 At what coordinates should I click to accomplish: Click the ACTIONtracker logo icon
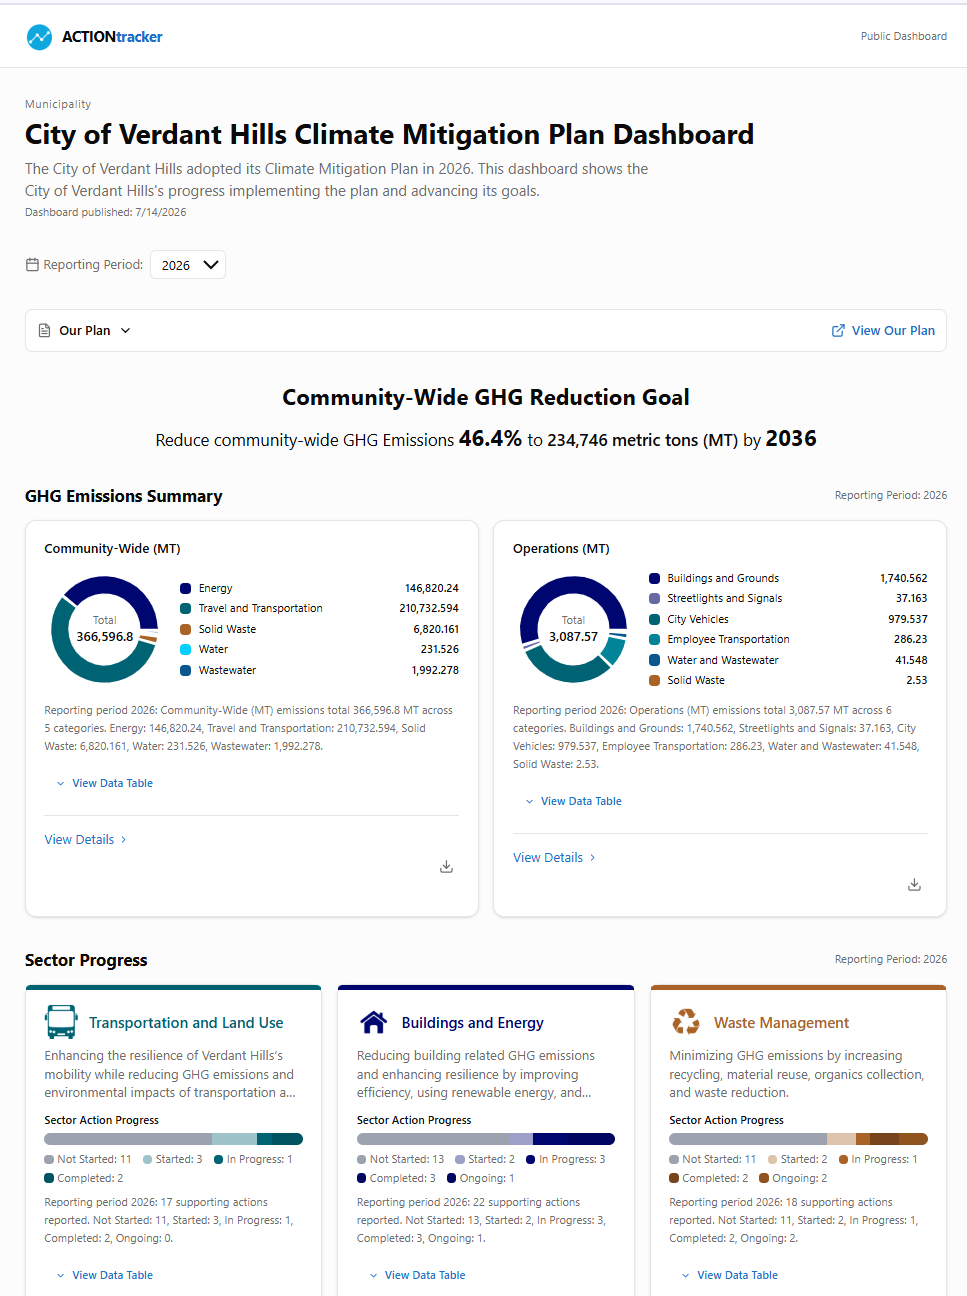[x=39, y=37]
